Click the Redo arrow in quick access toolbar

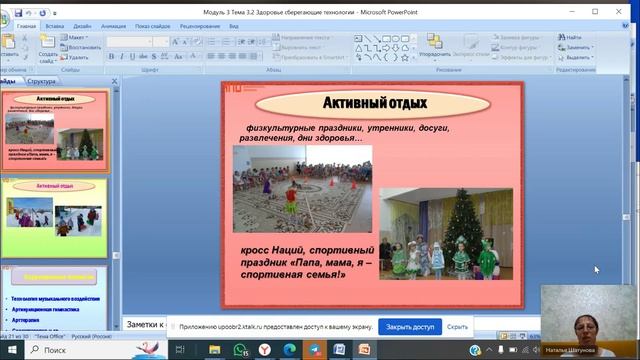(x=42, y=13)
